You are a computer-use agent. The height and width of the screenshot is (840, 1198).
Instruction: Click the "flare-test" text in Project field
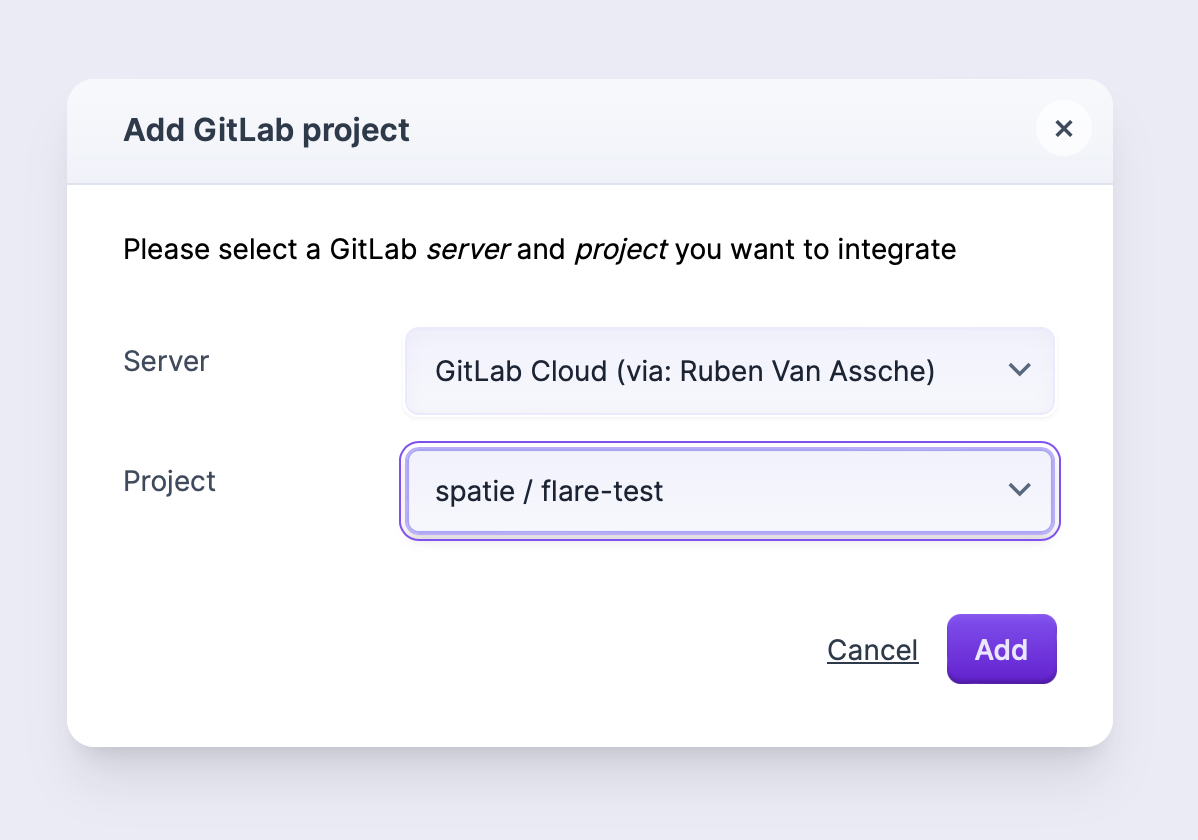pyautogui.click(x=602, y=491)
